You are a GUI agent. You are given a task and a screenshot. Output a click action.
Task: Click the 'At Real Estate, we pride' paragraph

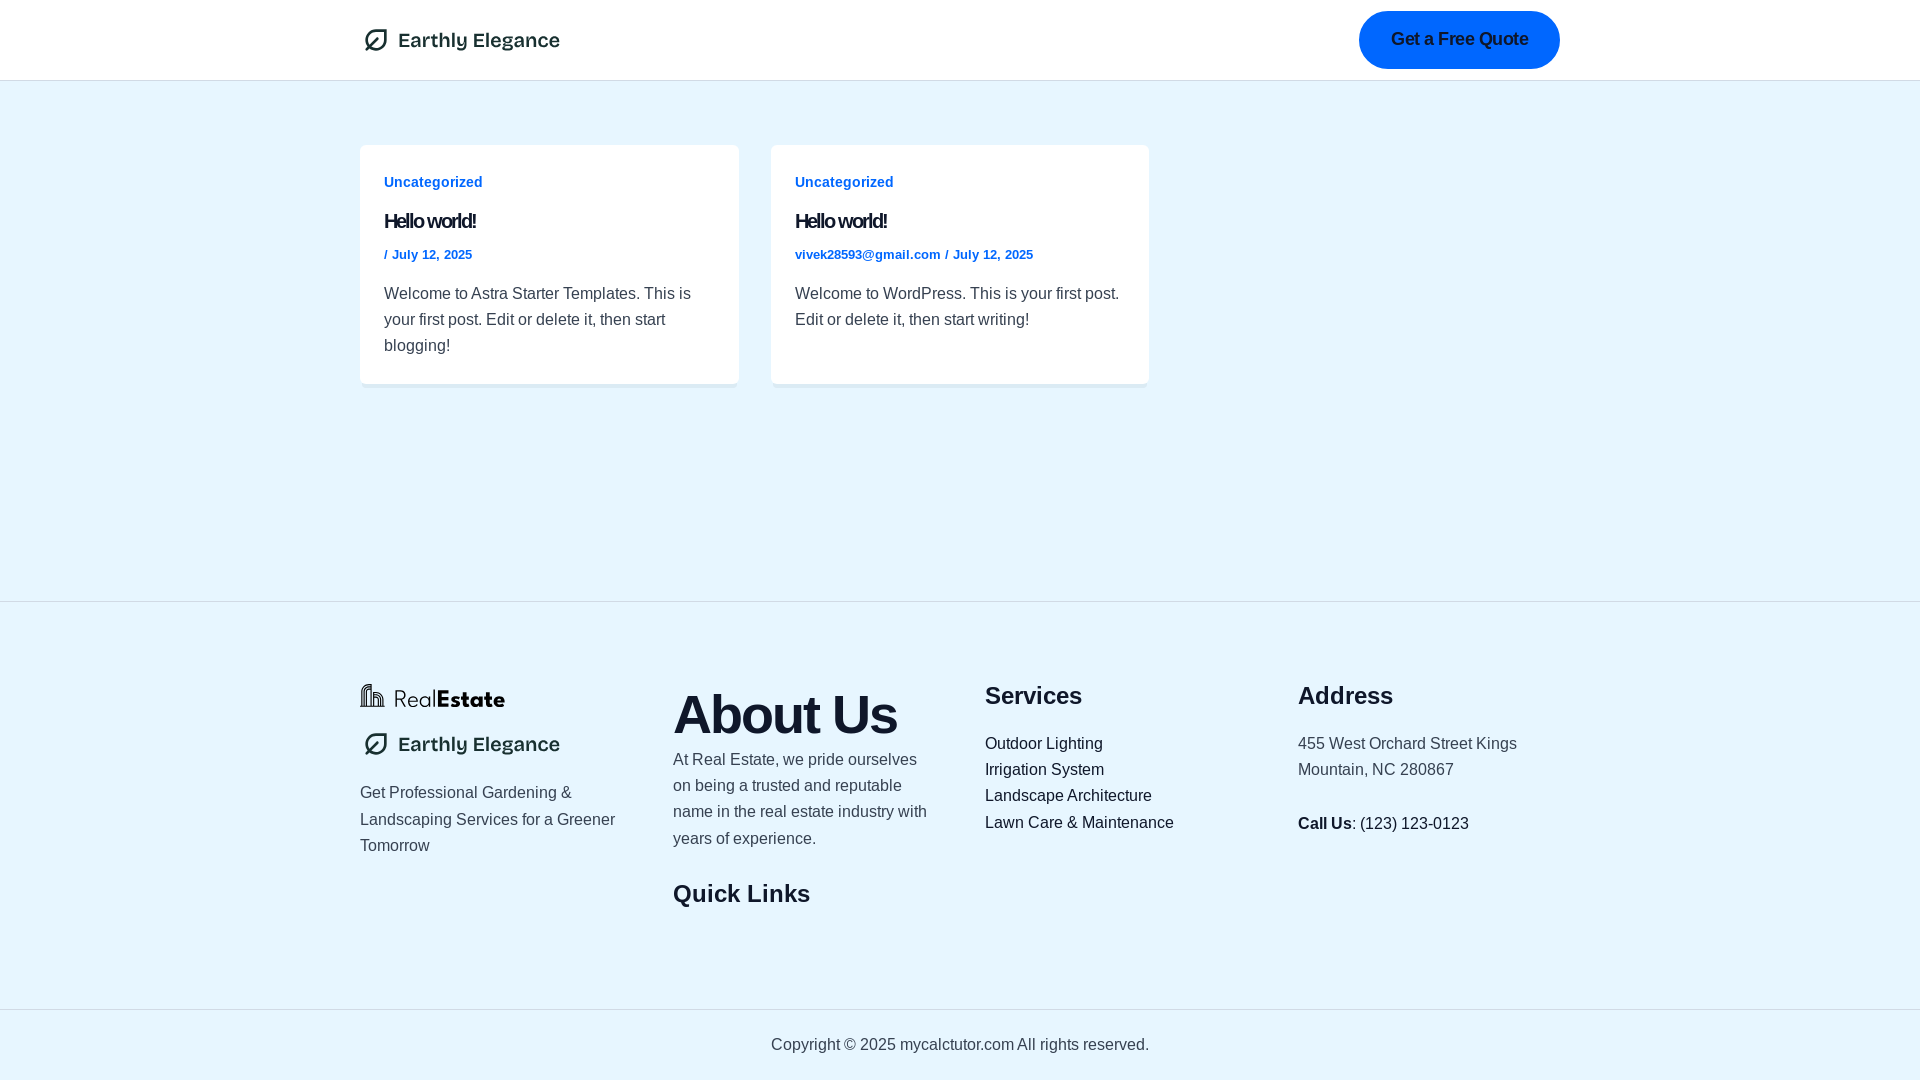coord(800,799)
